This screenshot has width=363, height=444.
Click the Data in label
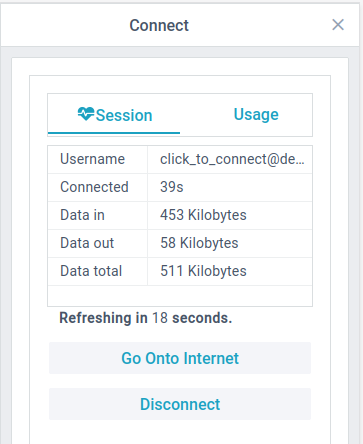[82, 215]
